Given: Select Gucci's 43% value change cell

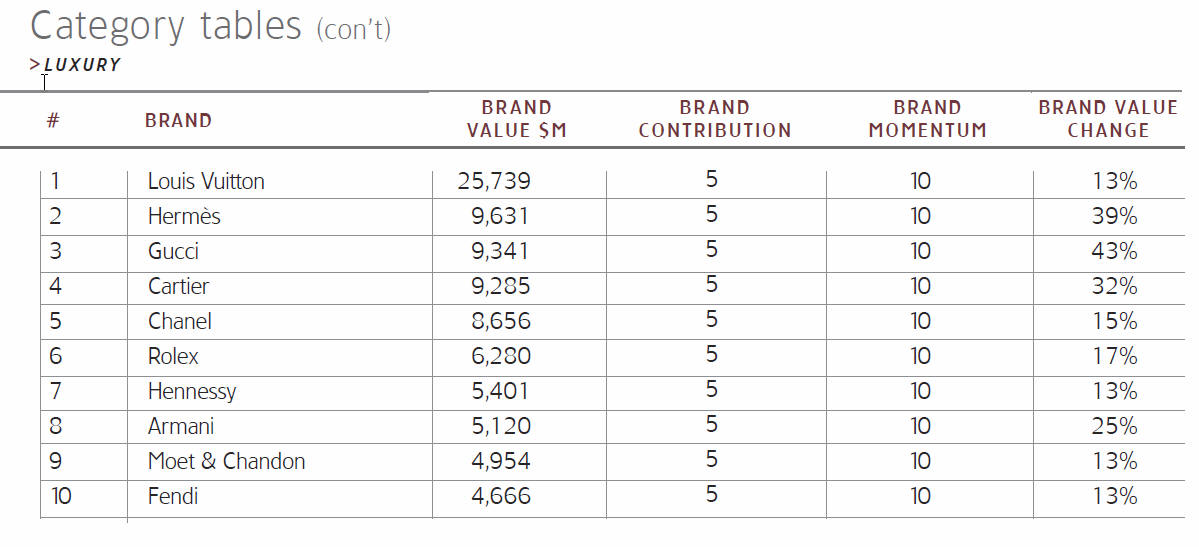Looking at the screenshot, I should [1114, 252].
